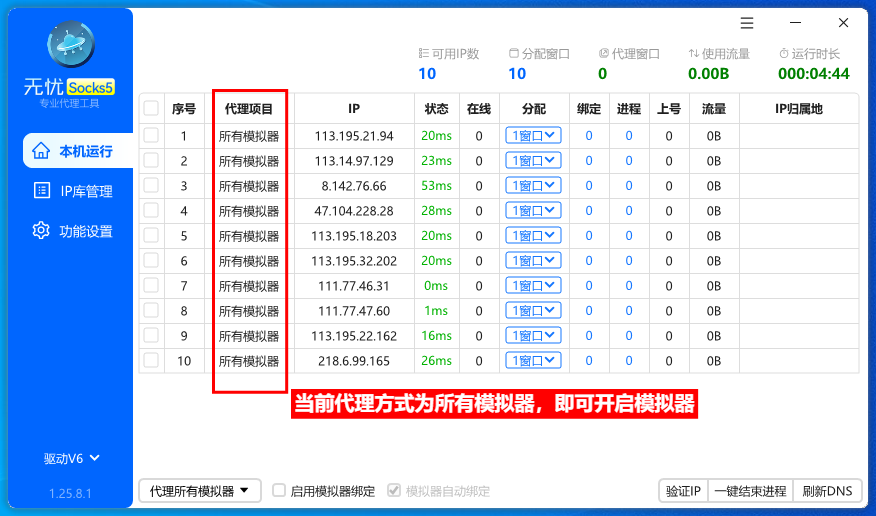Click the gear icon for 功能设置
The width and height of the screenshot is (876, 516).
(41, 230)
